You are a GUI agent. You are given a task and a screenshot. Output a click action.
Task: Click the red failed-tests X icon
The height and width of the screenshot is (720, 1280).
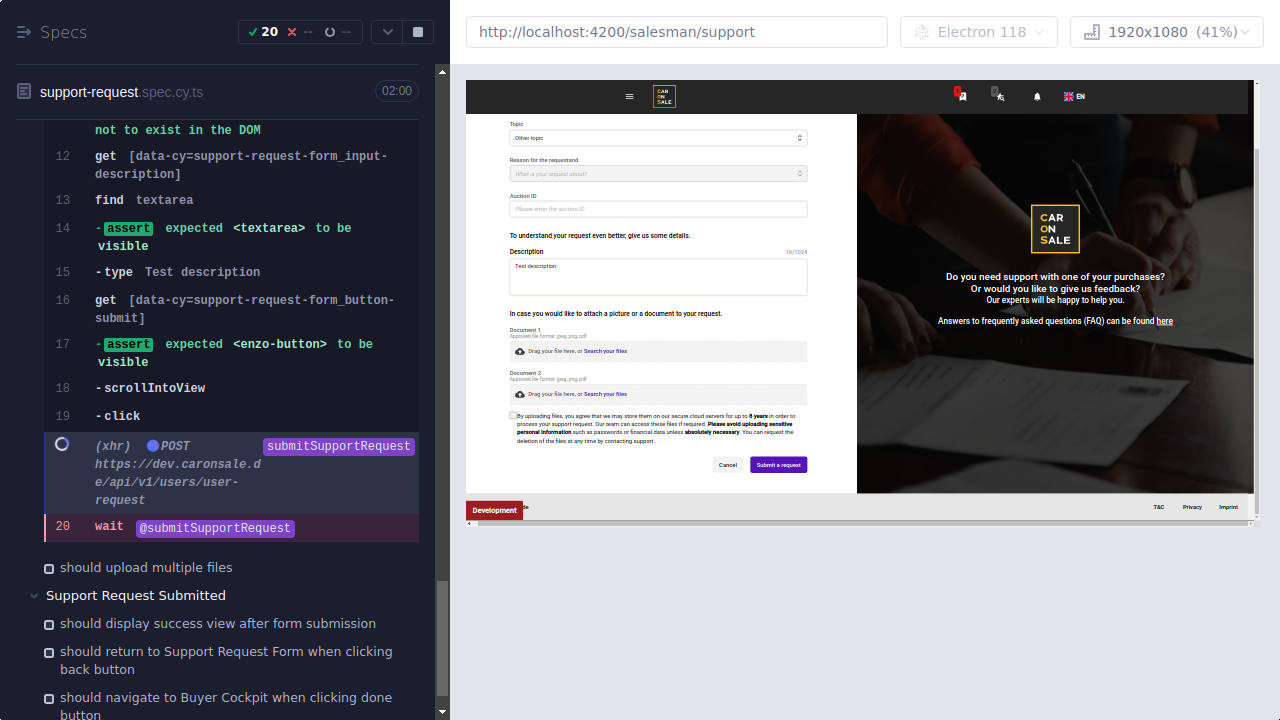292,31
